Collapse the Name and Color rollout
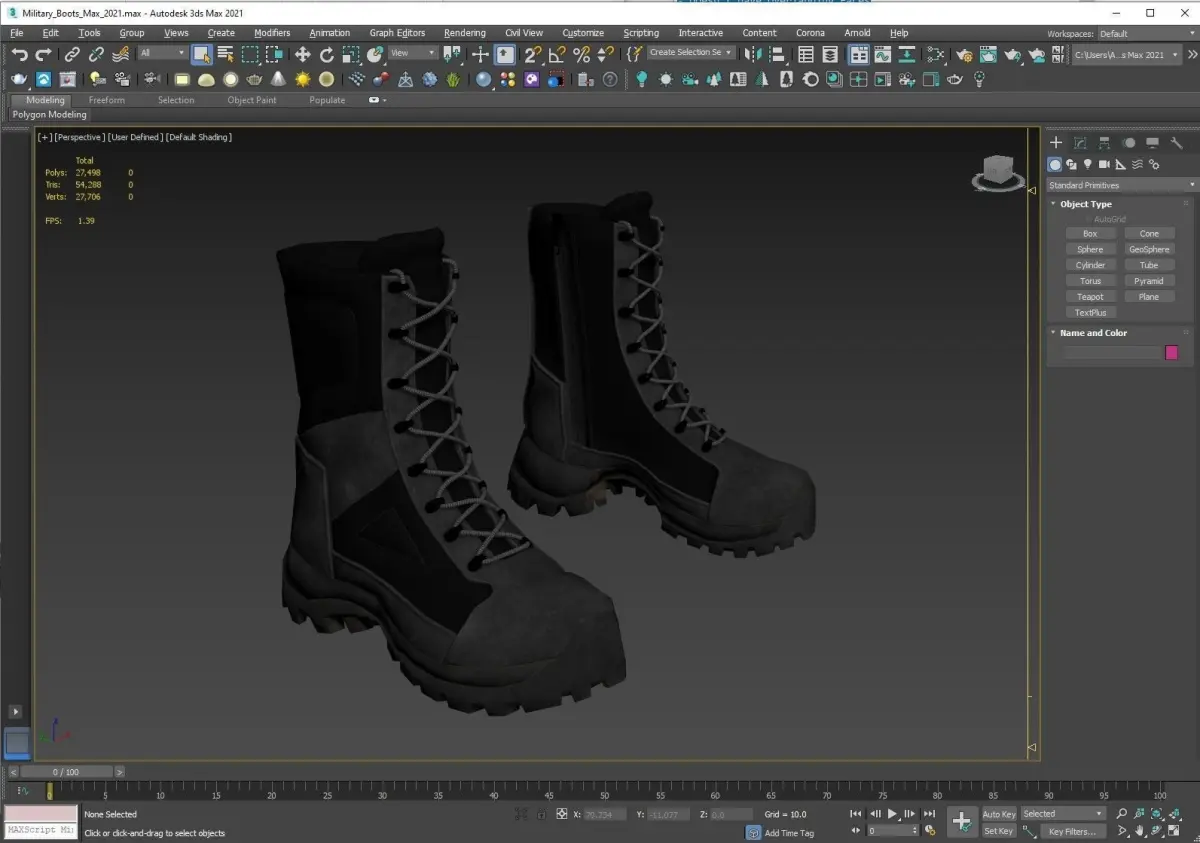 tap(1093, 333)
